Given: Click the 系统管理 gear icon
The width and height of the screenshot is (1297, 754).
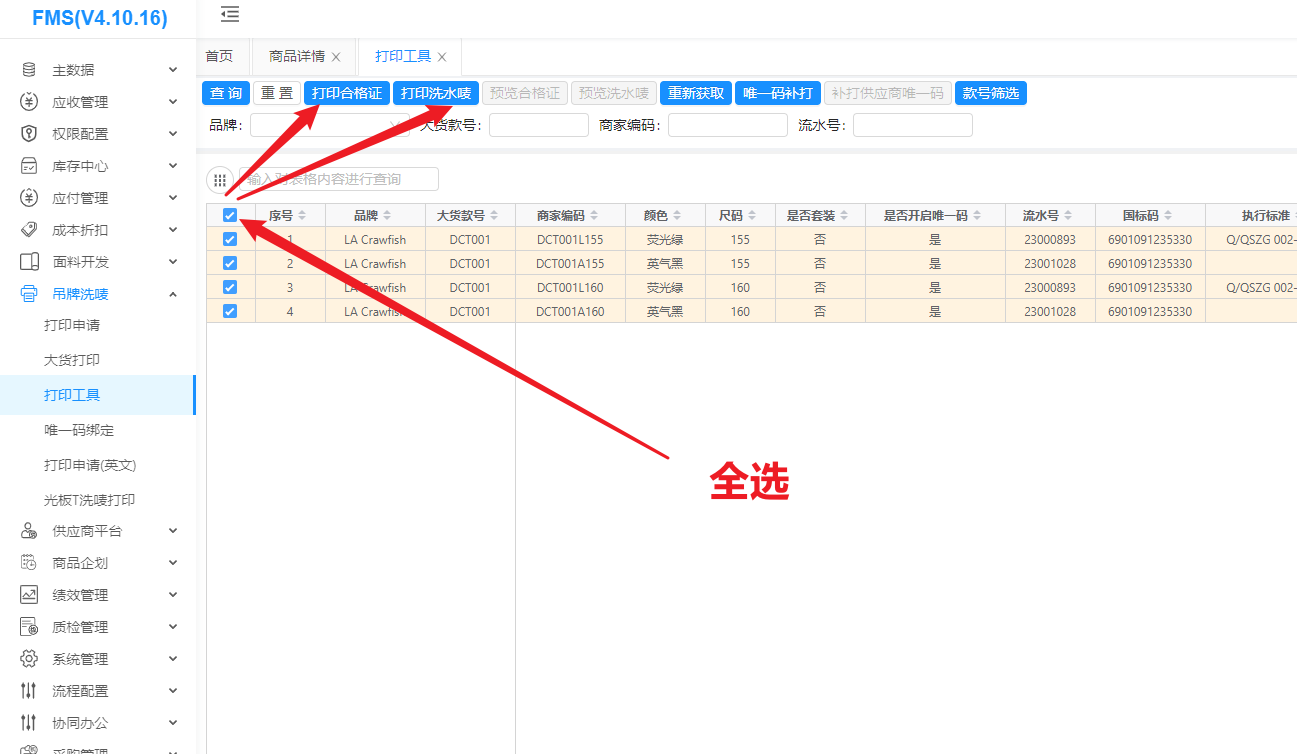Looking at the screenshot, I should (29, 659).
